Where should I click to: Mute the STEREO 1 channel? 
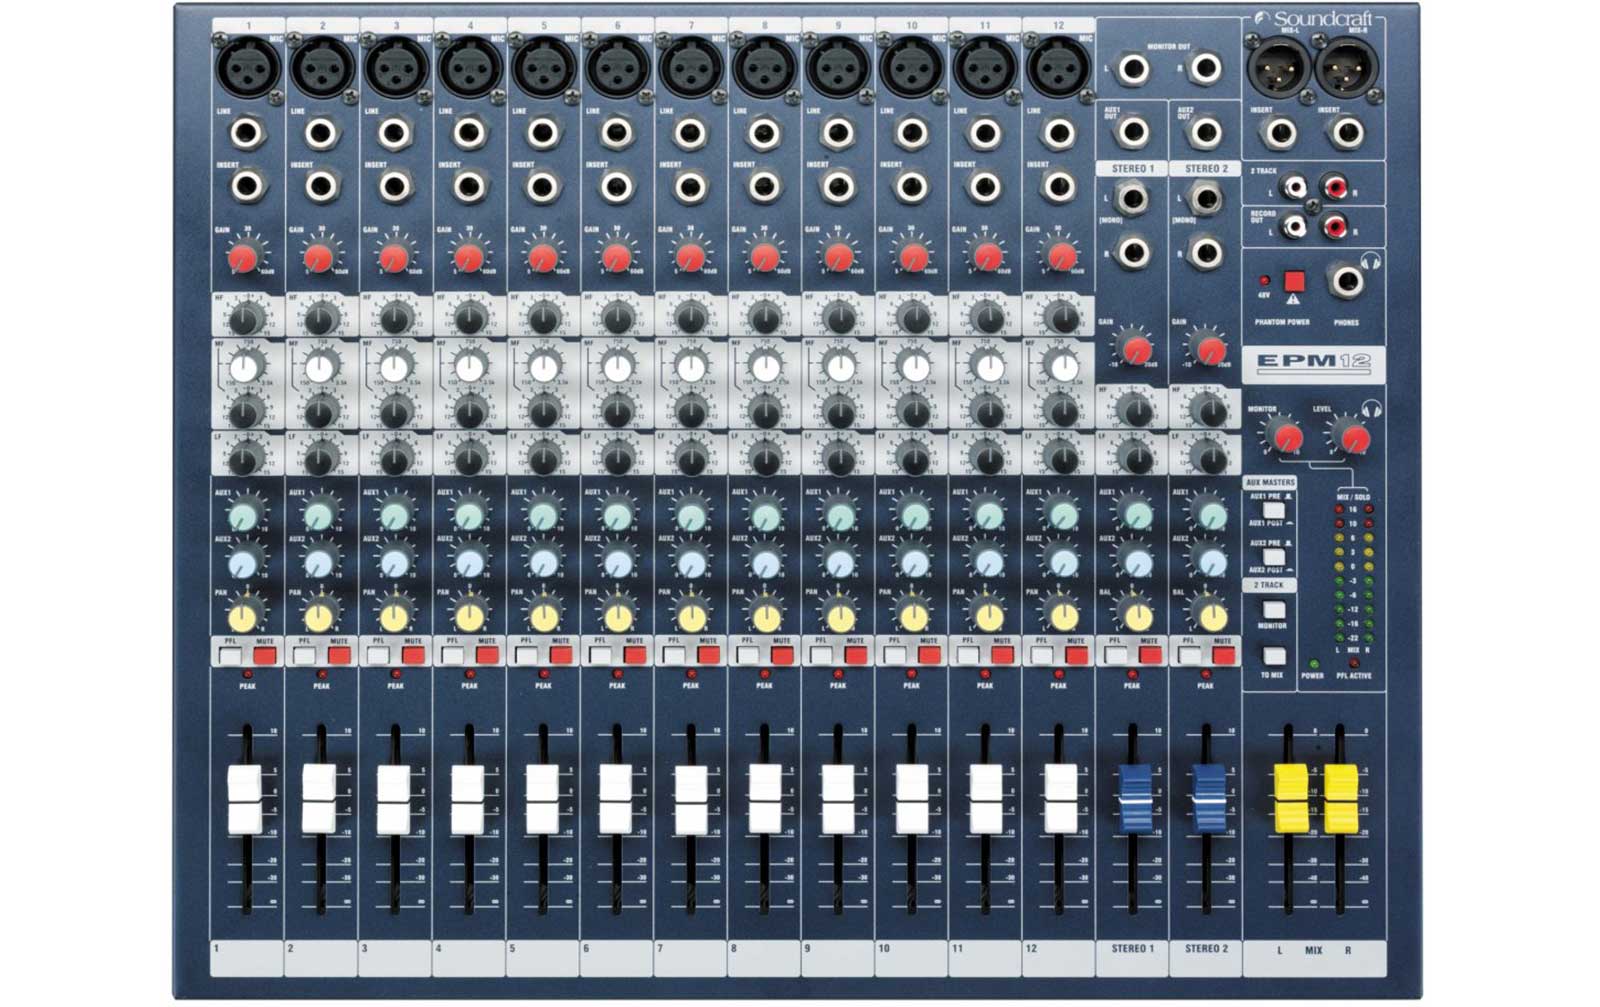click(x=1150, y=656)
